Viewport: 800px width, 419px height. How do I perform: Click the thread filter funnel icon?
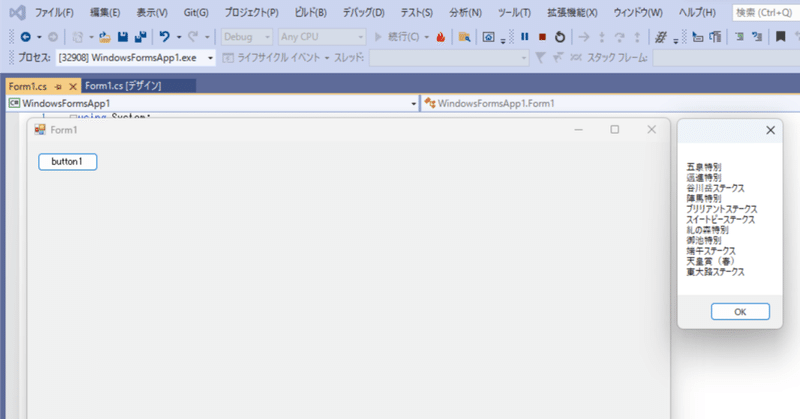click(540, 58)
